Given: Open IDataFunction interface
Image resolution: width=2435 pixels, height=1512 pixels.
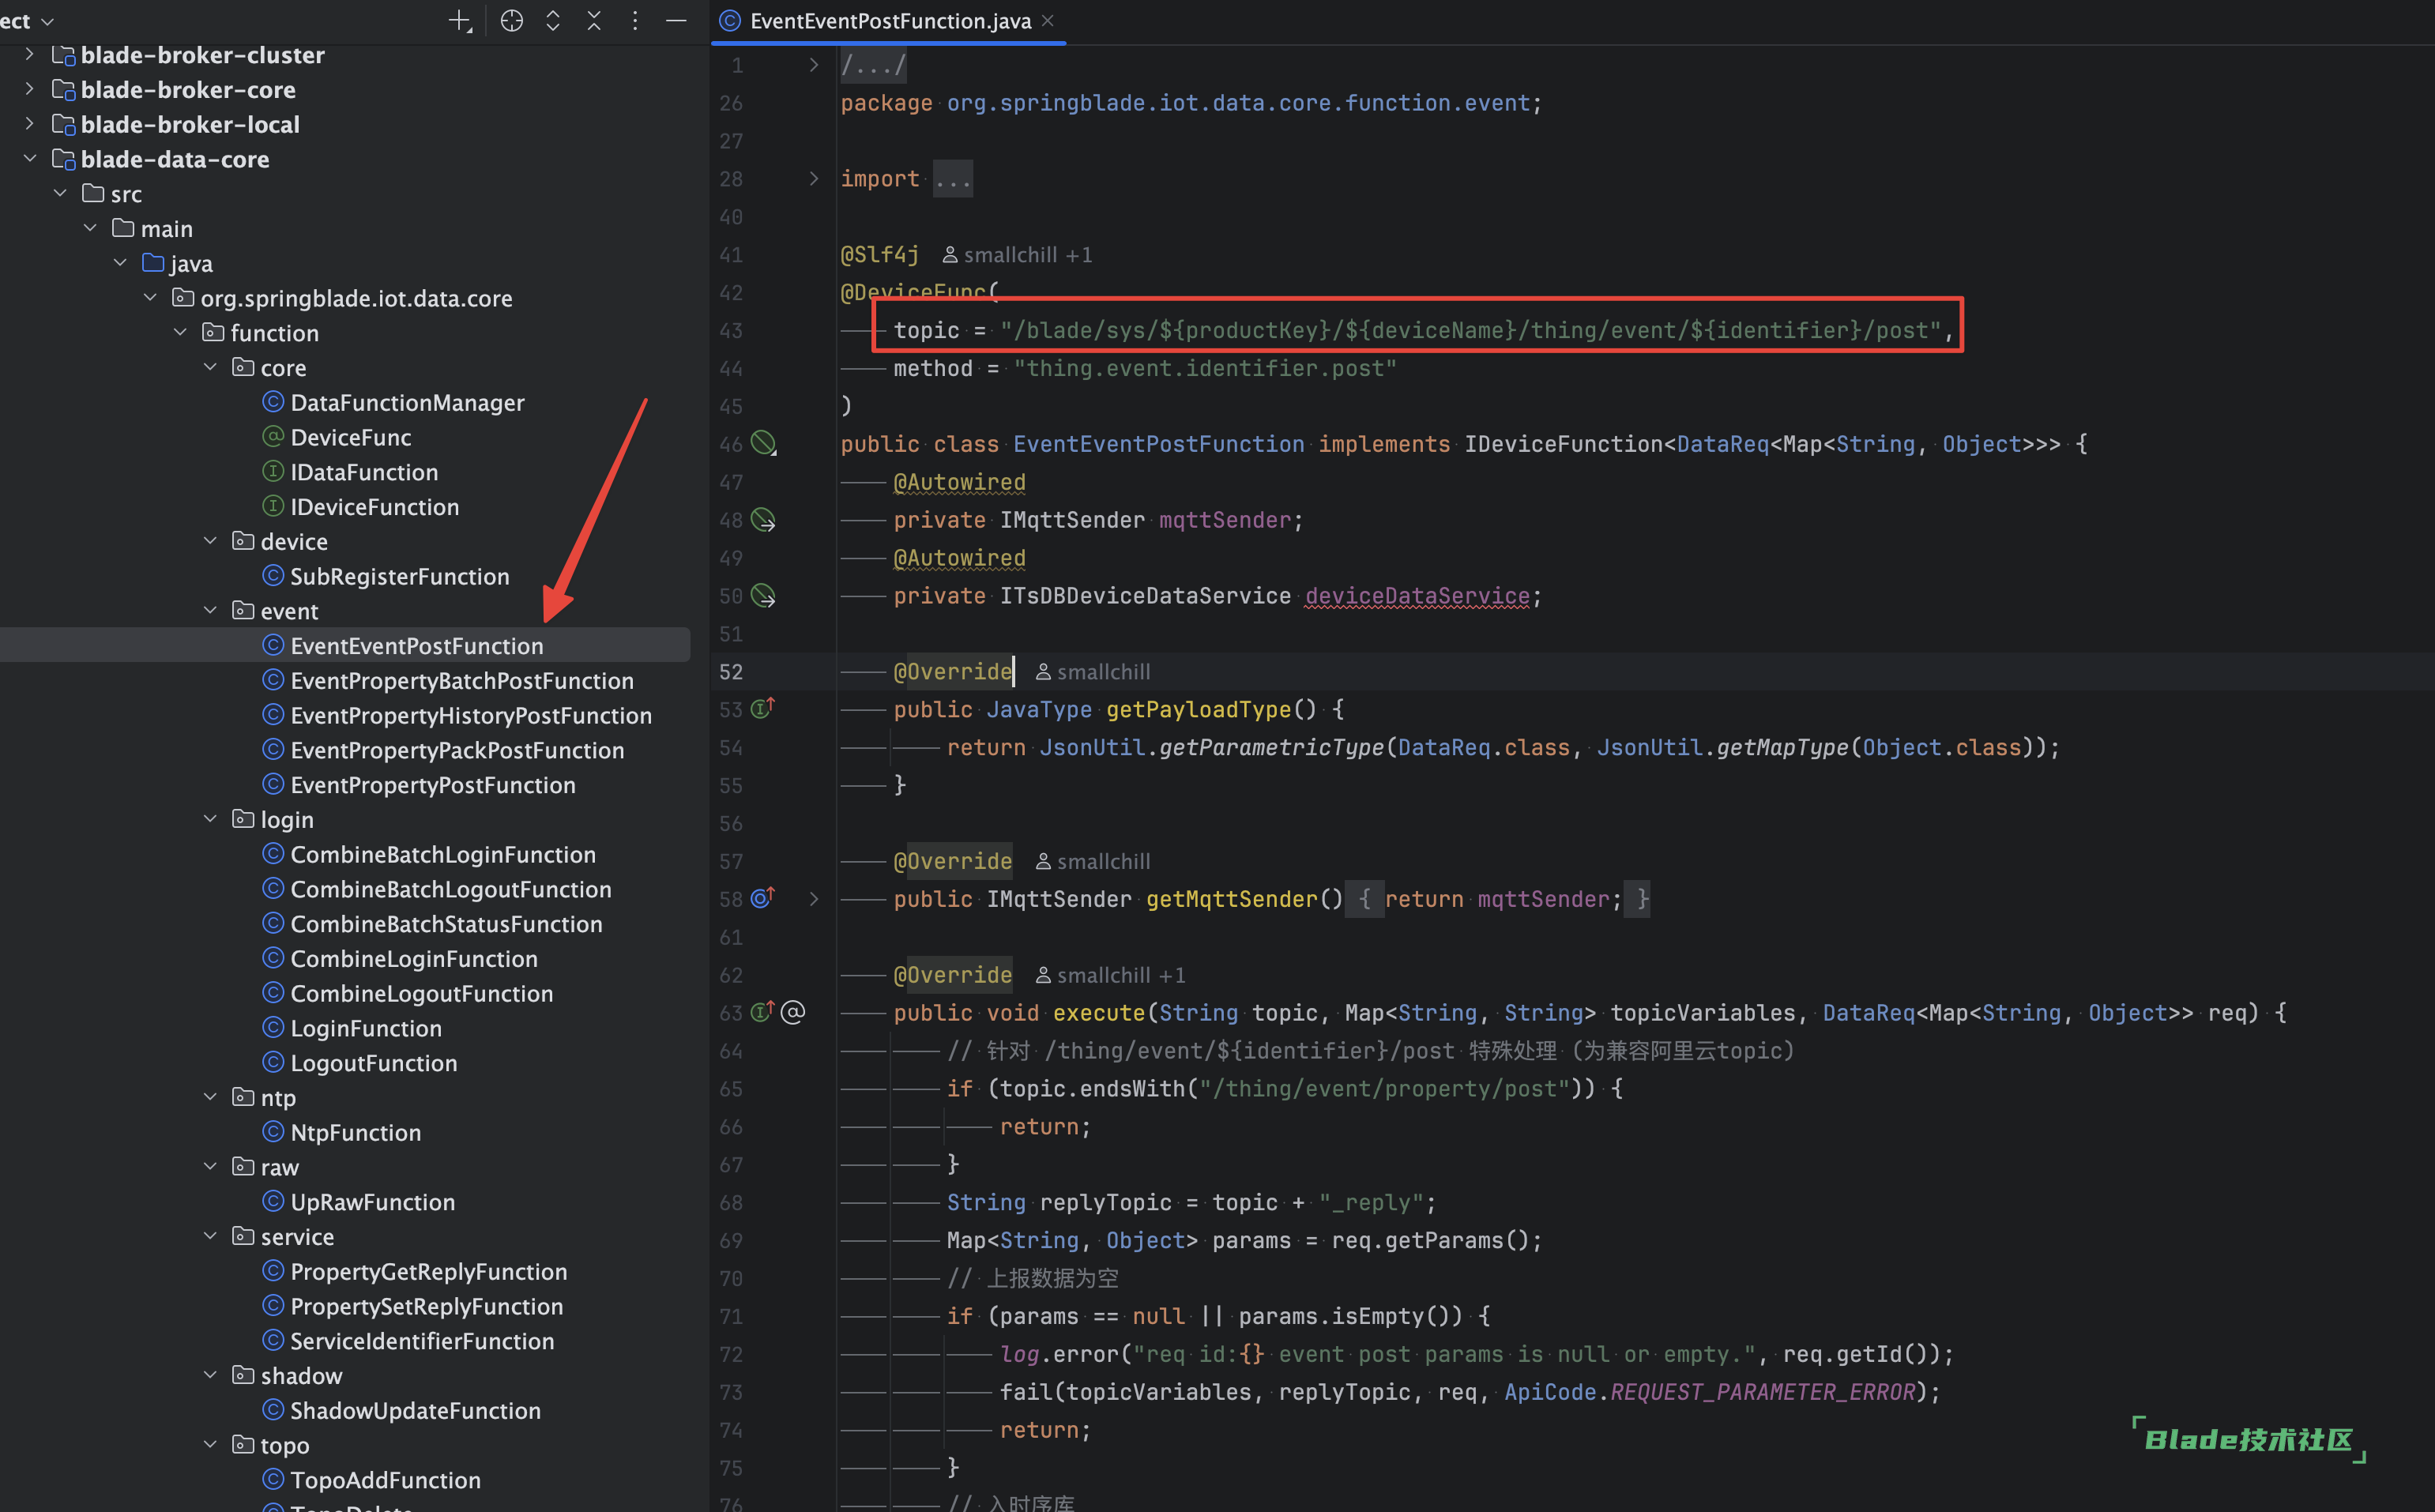Looking at the screenshot, I should tap(364, 472).
